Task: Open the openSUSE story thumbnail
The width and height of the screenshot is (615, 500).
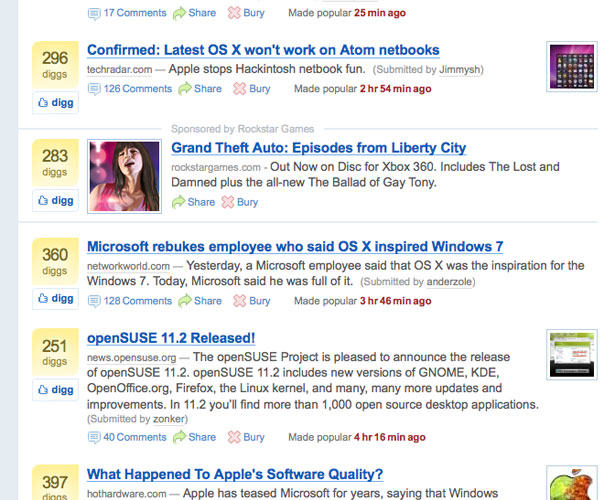Action: 572,355
